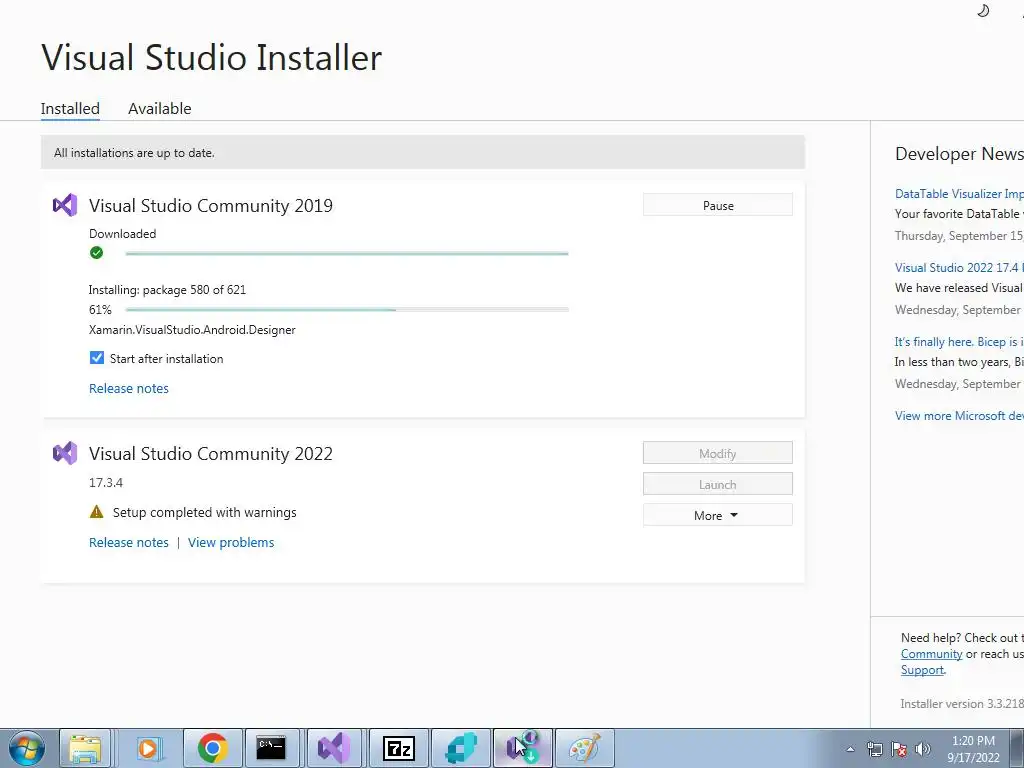The width and height of the screenshot is (1024, 768).
Task: Switch to the Installed tab
Action: point(70,108)
